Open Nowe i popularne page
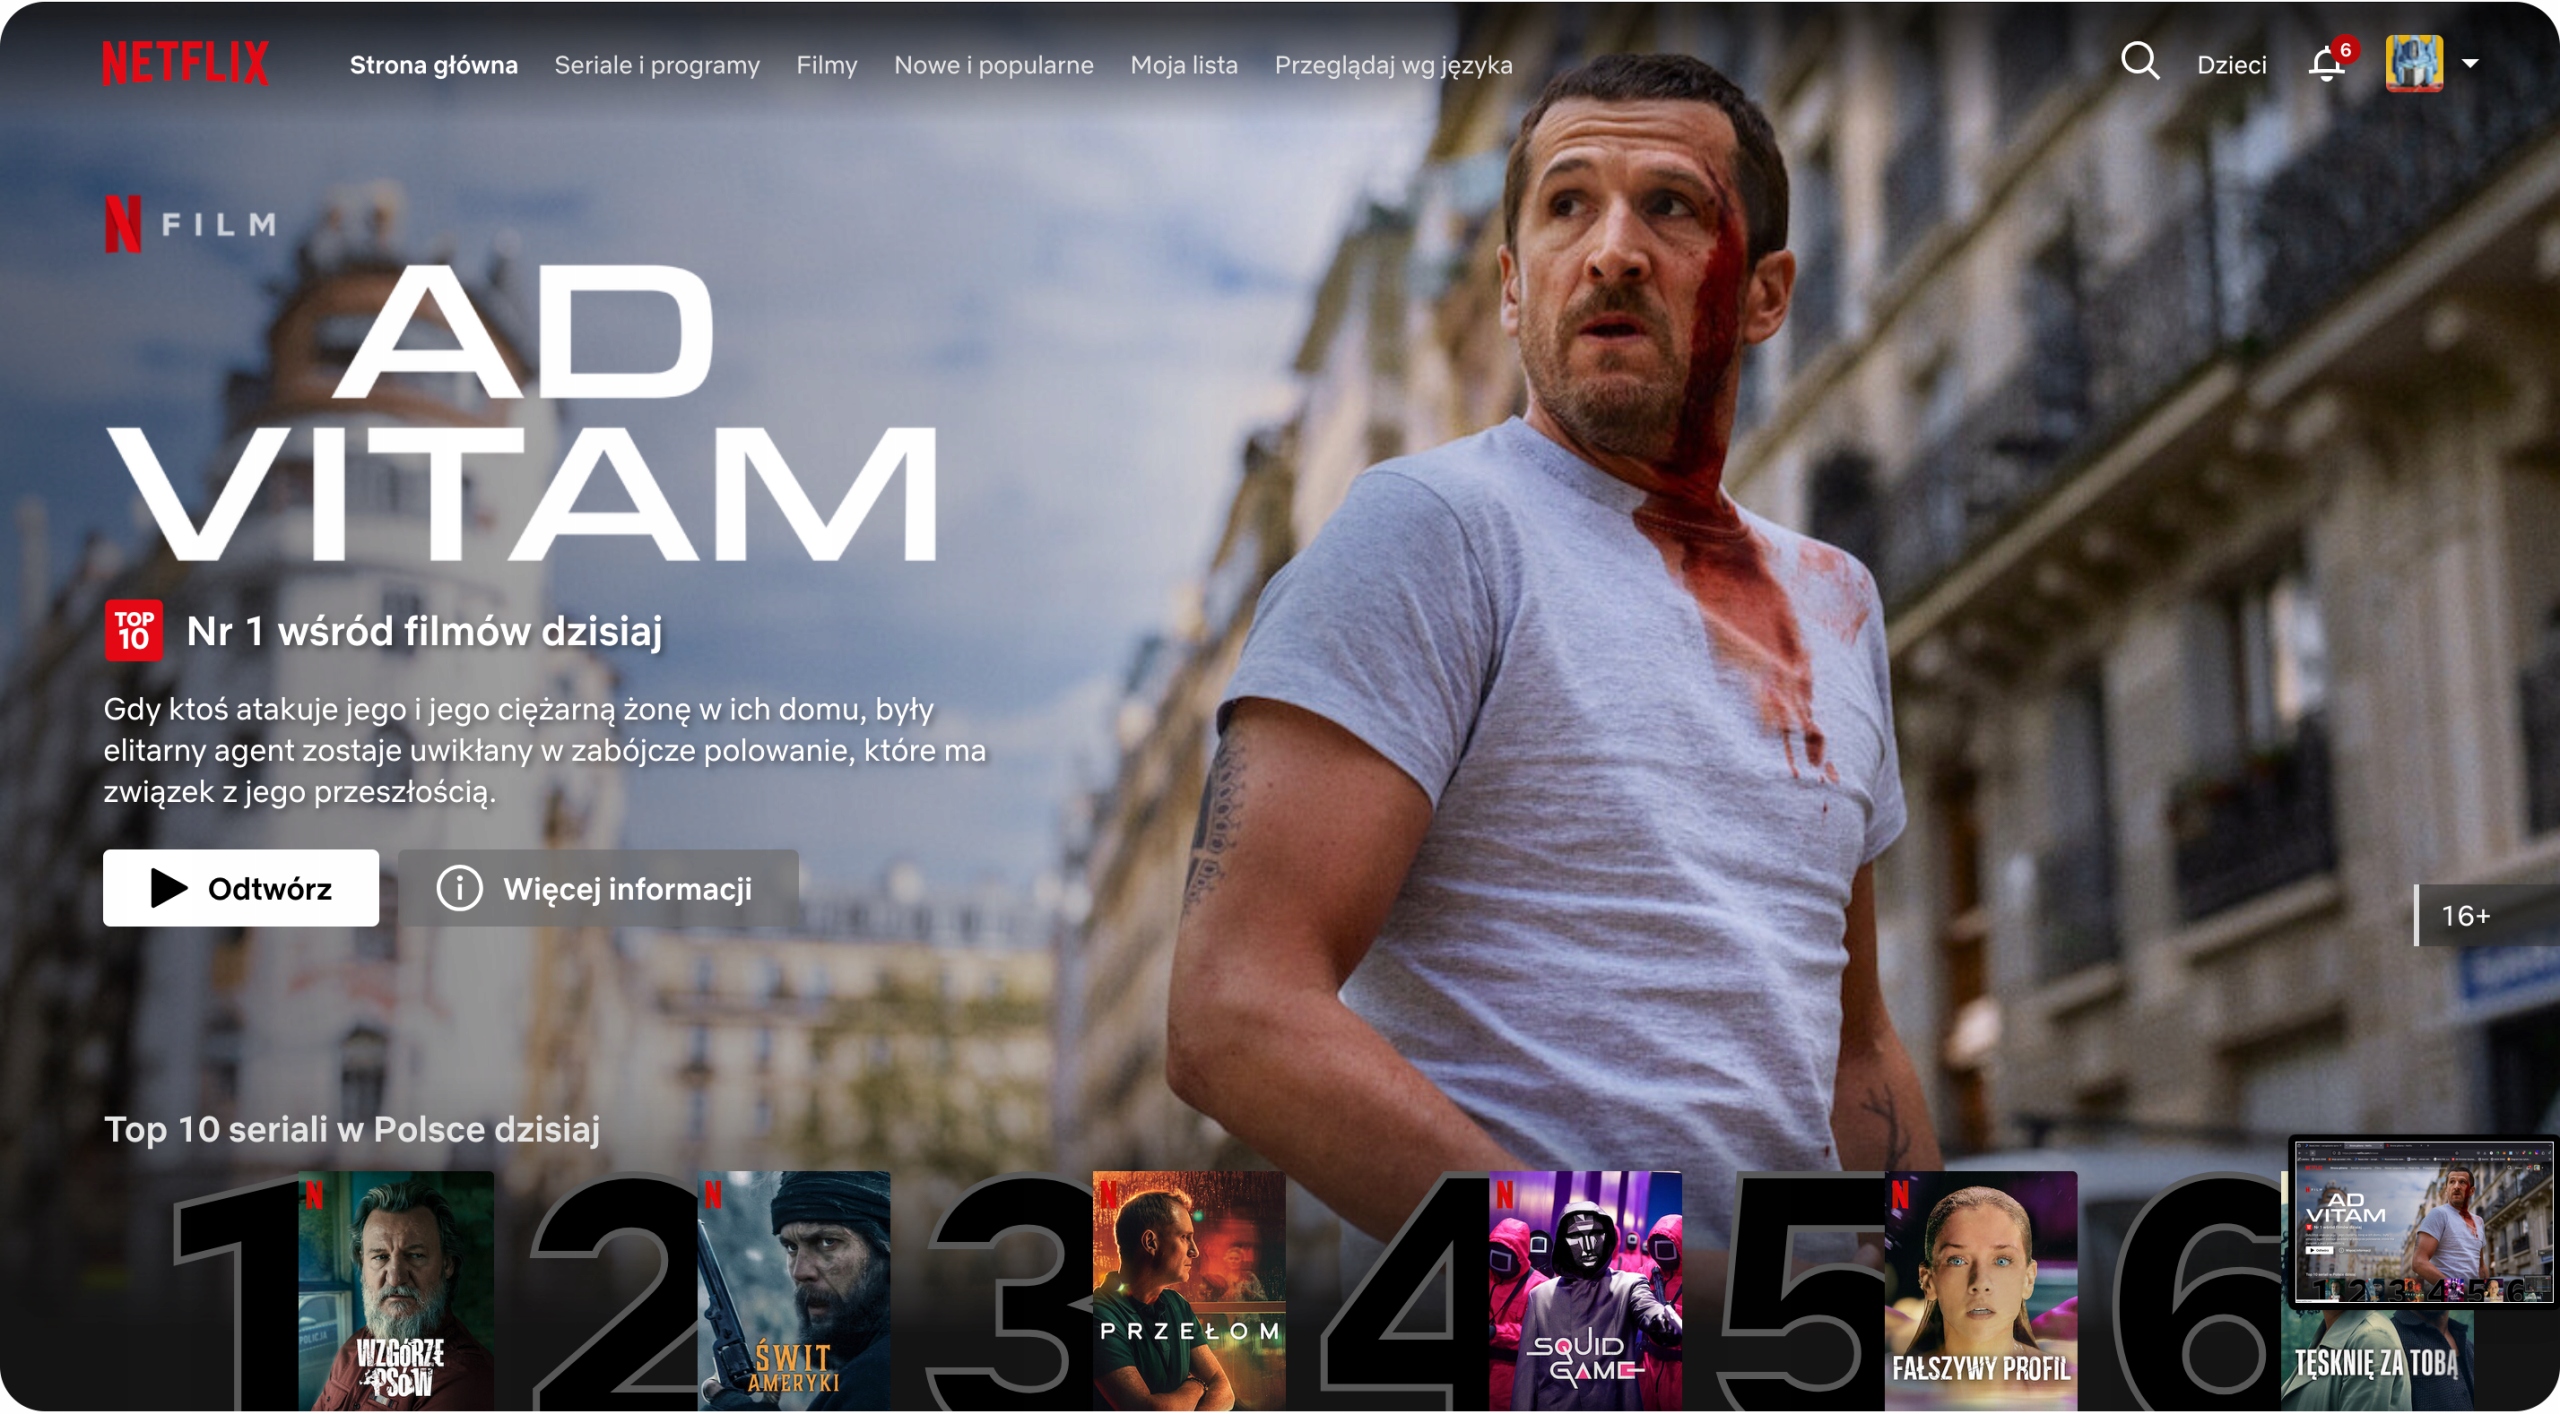 click(x=993, y=65)
